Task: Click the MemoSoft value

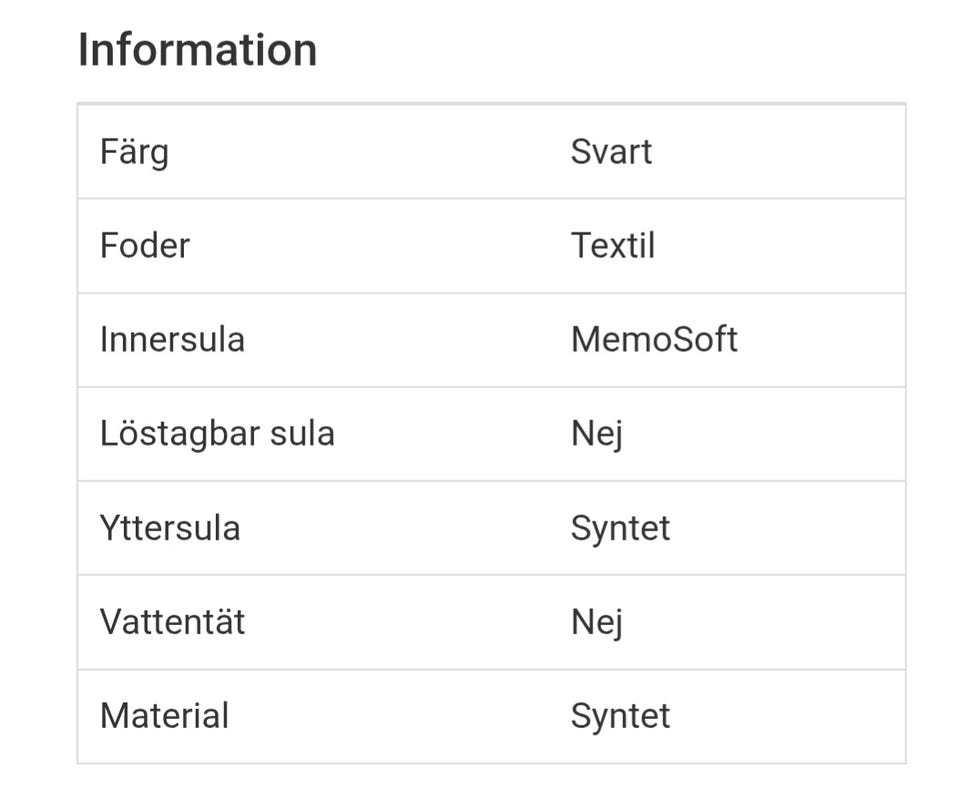Action: pyautogui.click(x=654, y=340)
